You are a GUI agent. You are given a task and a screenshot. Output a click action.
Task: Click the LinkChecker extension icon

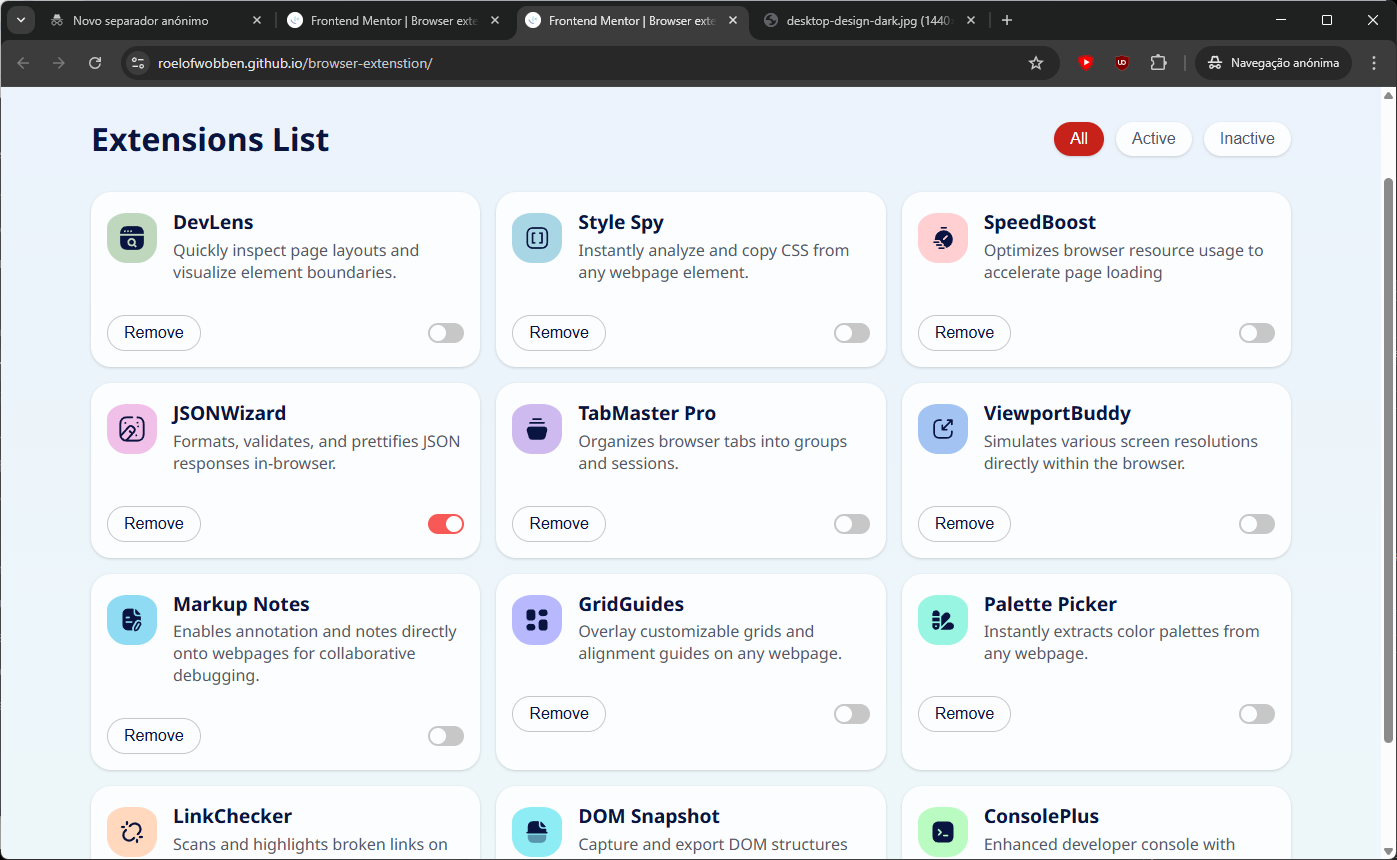tap(132, 832)
